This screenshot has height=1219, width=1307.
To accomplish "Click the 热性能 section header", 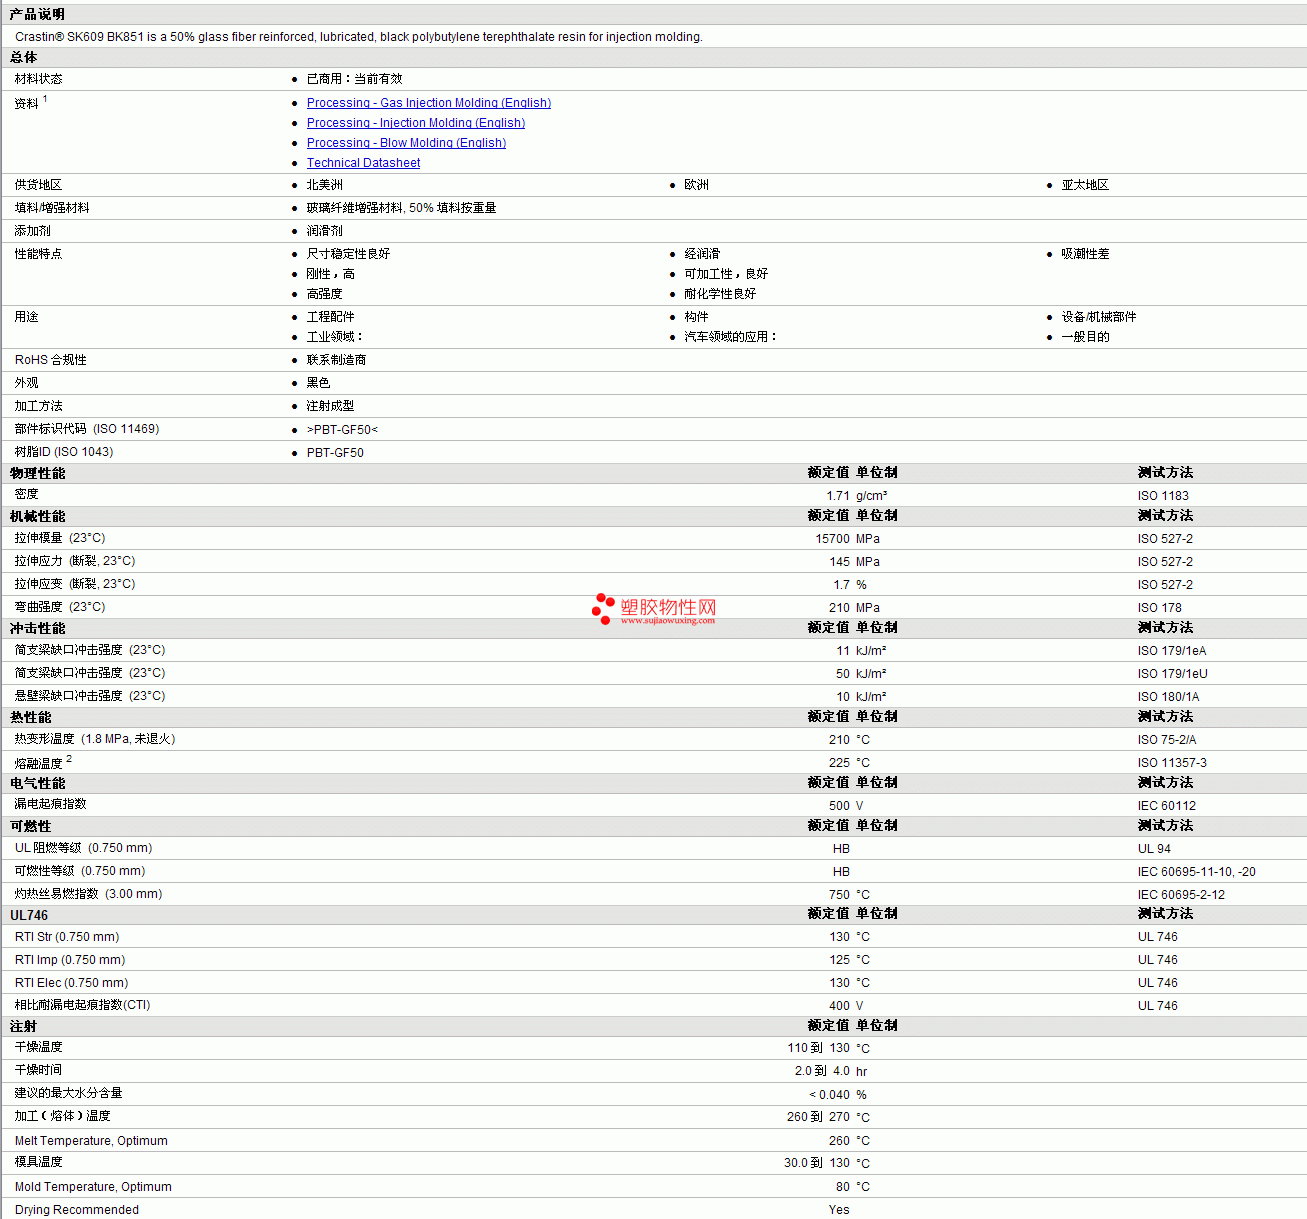I will coord(31,717).
